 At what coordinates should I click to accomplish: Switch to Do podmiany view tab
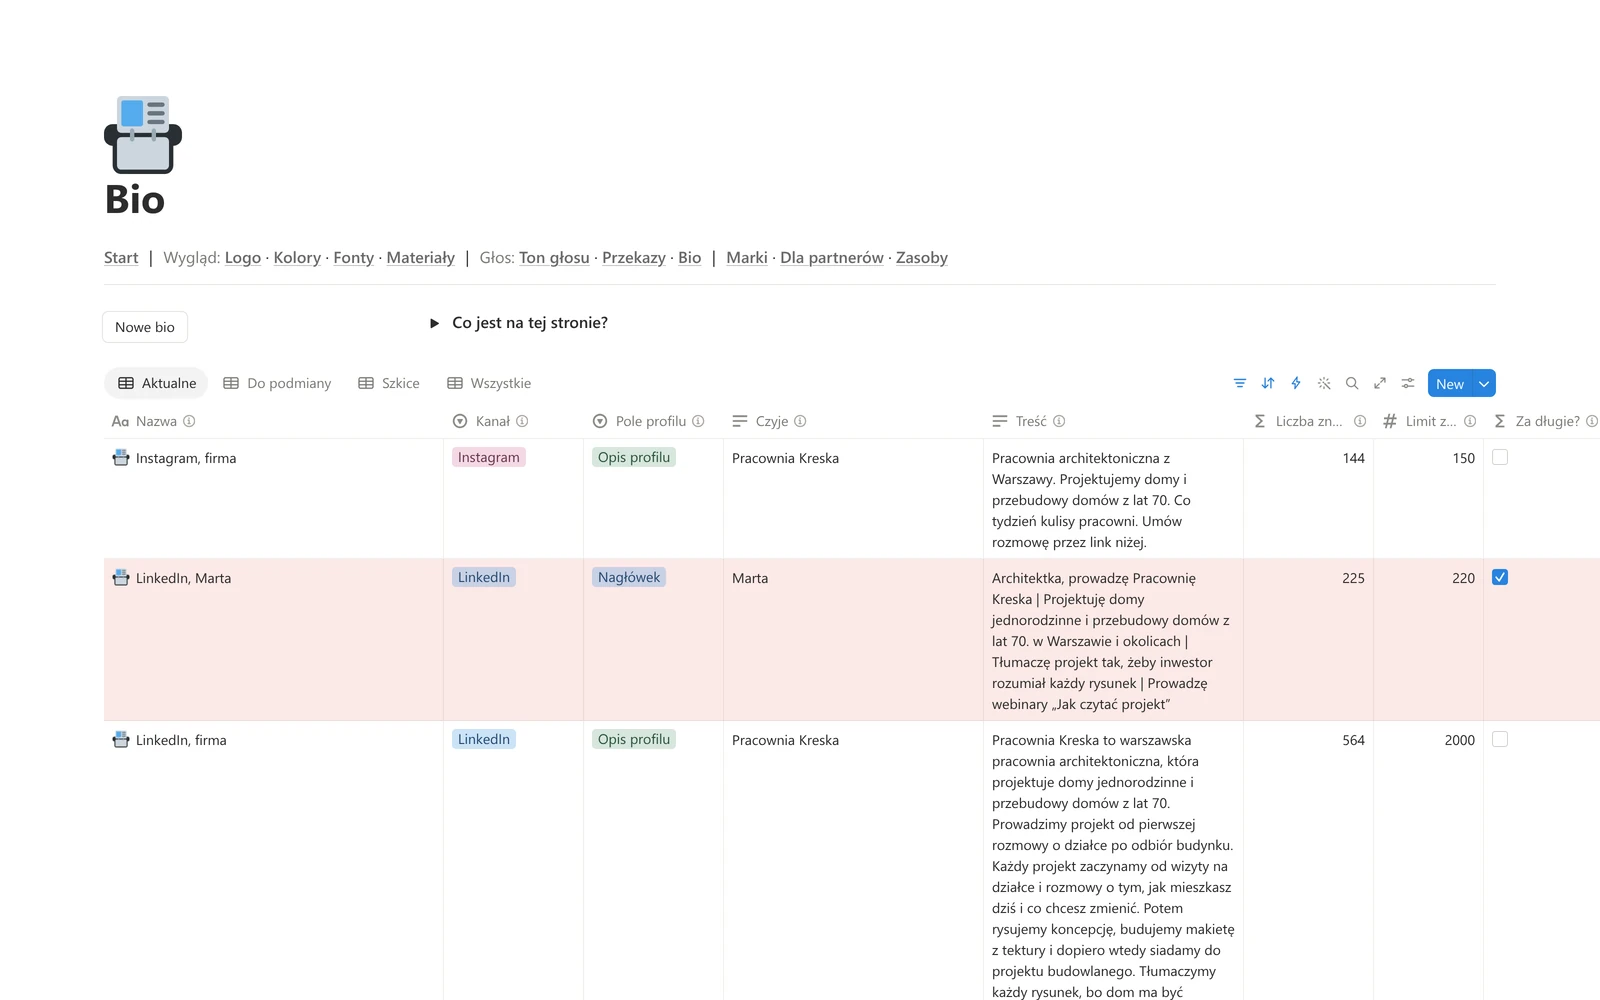(x=277, y=383)
